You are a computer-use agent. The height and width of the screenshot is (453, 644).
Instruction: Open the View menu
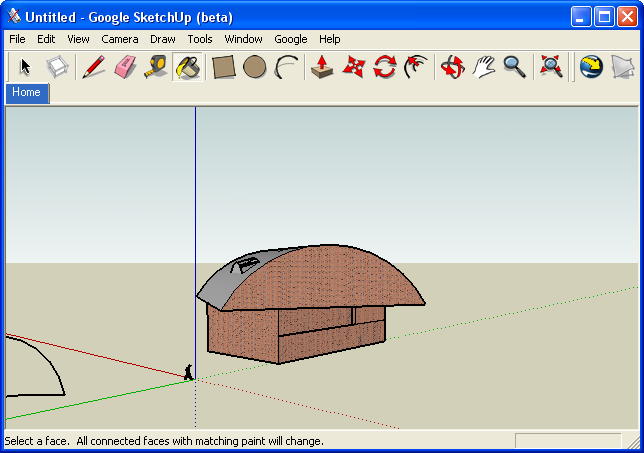coord(78,39)
